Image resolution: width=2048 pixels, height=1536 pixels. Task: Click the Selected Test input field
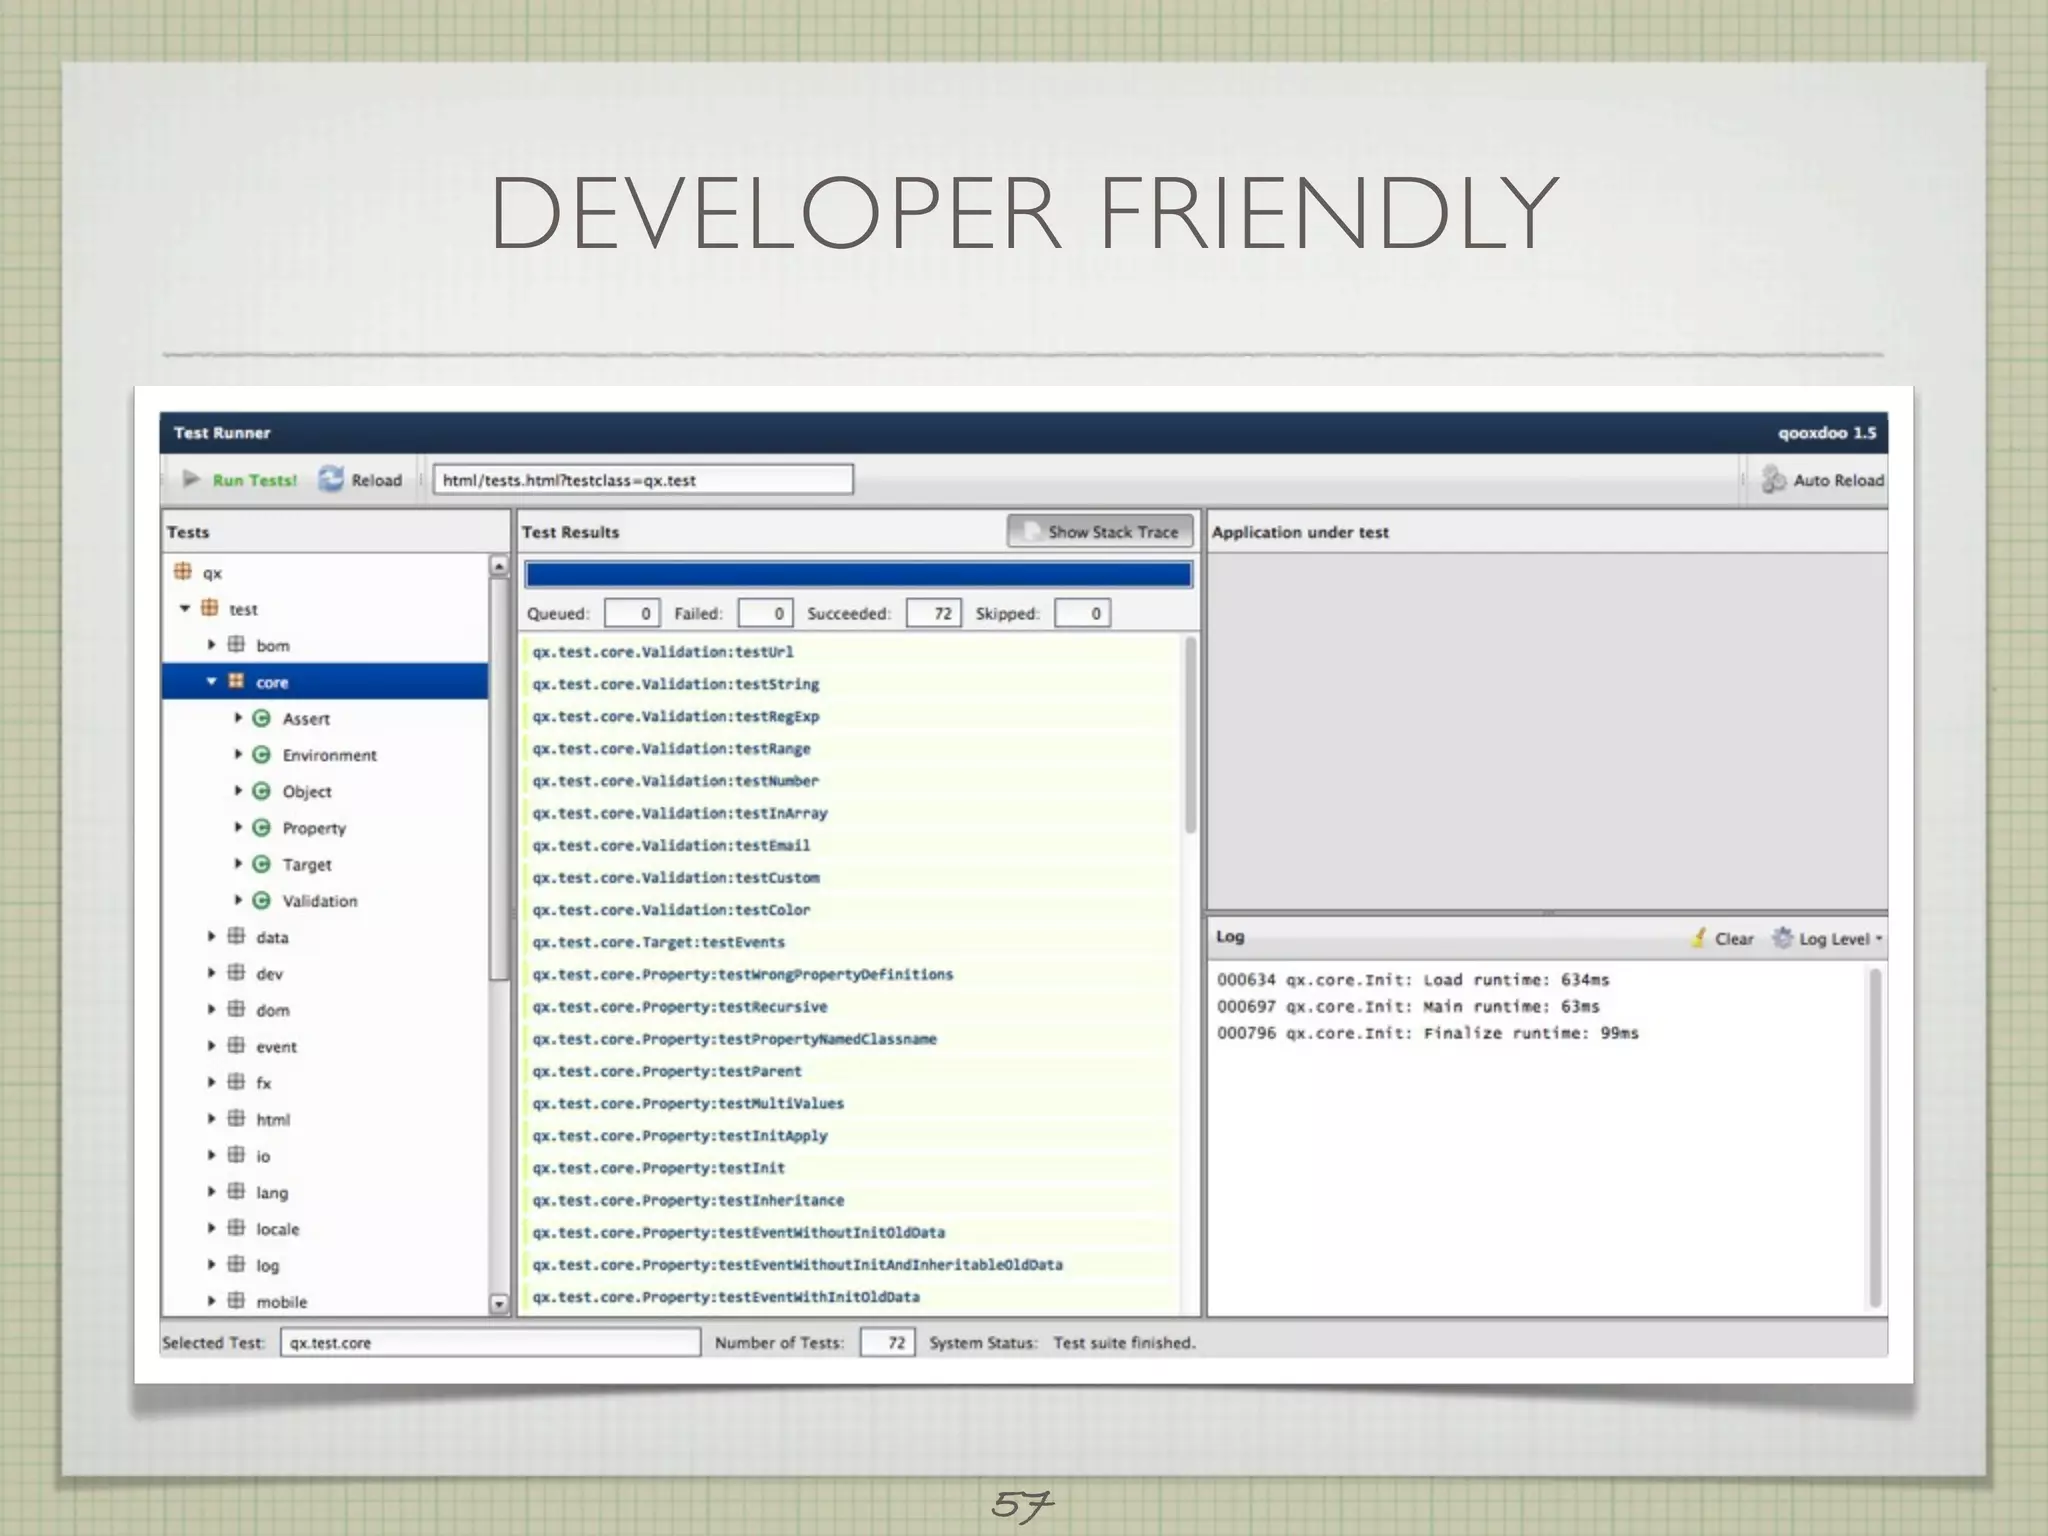click(x=490, y=1342)
